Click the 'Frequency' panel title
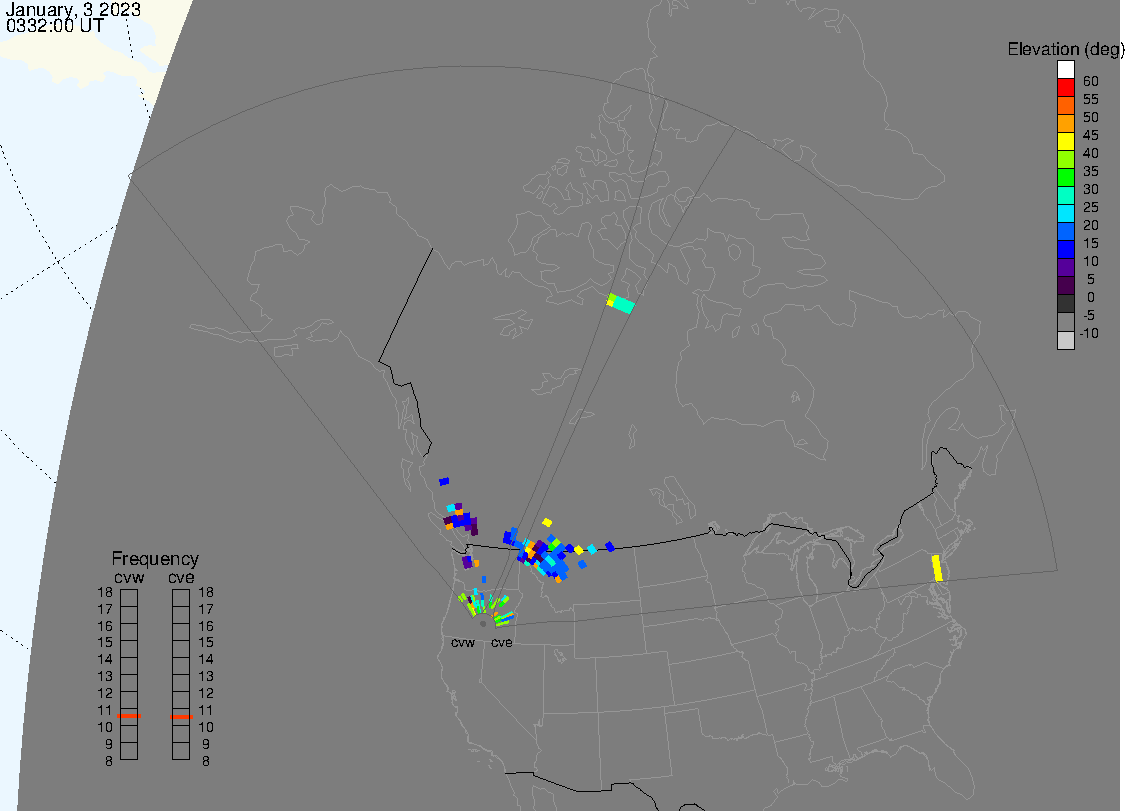 pos(155,558)
